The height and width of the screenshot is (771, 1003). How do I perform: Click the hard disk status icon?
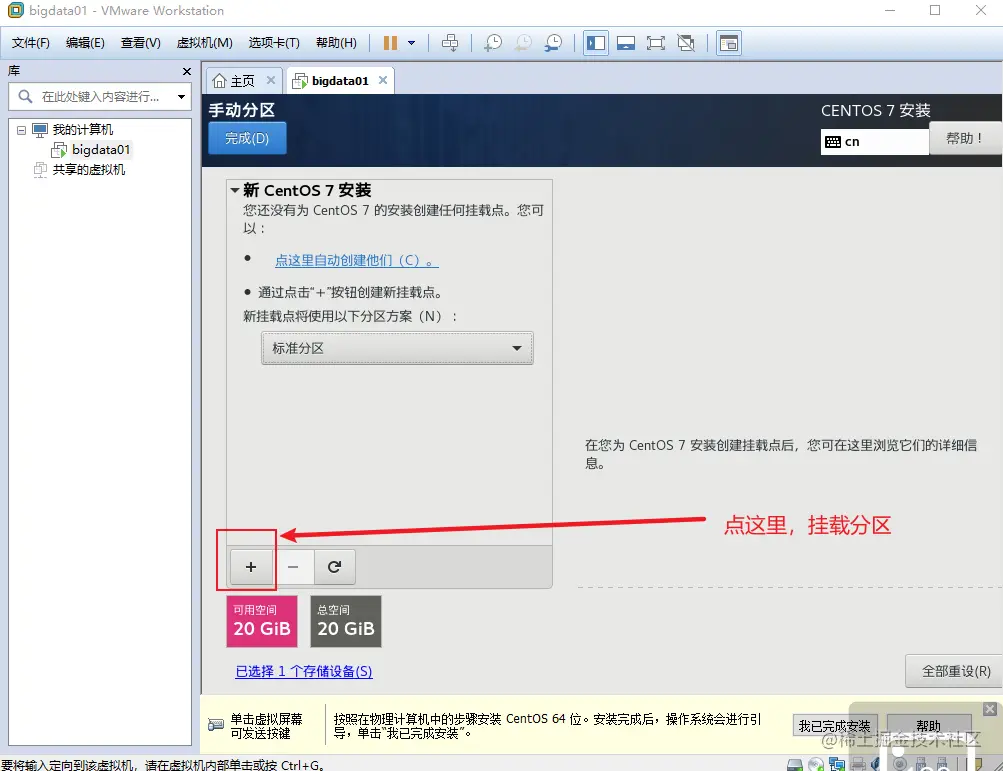click(x=795, y=765)
